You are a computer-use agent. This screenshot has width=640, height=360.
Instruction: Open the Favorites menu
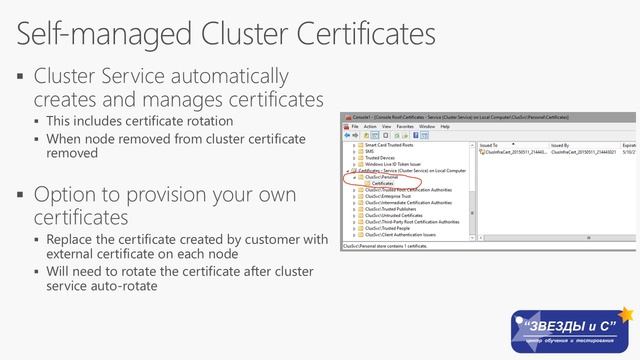[x=405, y=127]
